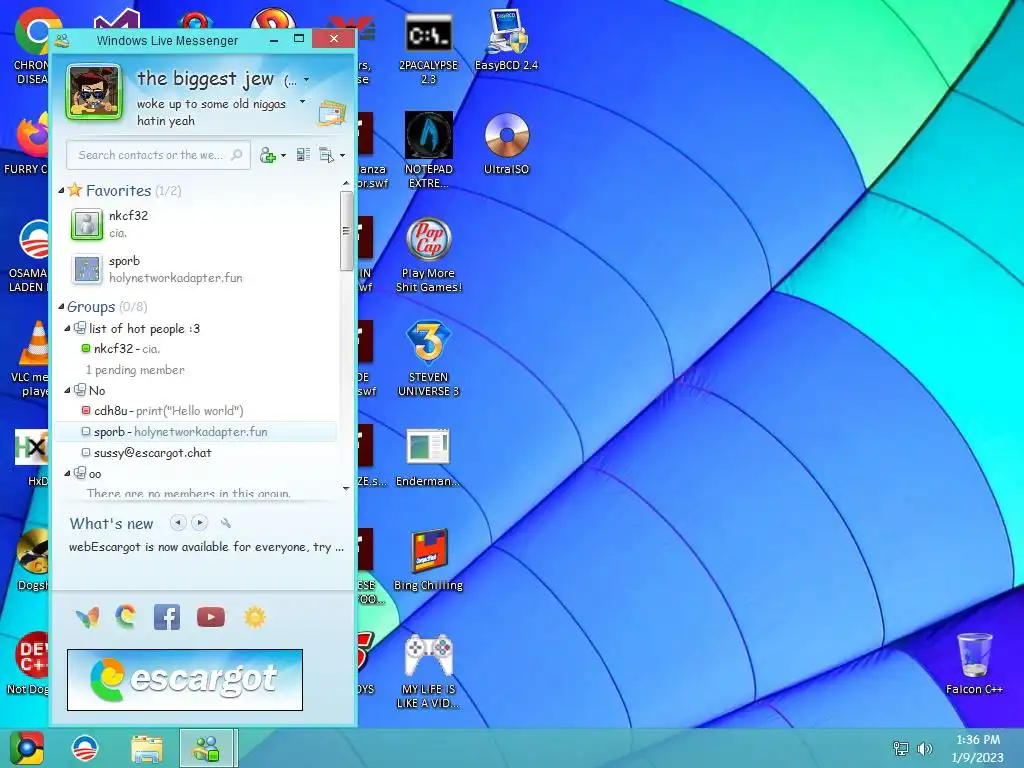This screenshot has width=1024, height=768.
Task: Open File Explorer from taskbar
Action: [147, 748]
